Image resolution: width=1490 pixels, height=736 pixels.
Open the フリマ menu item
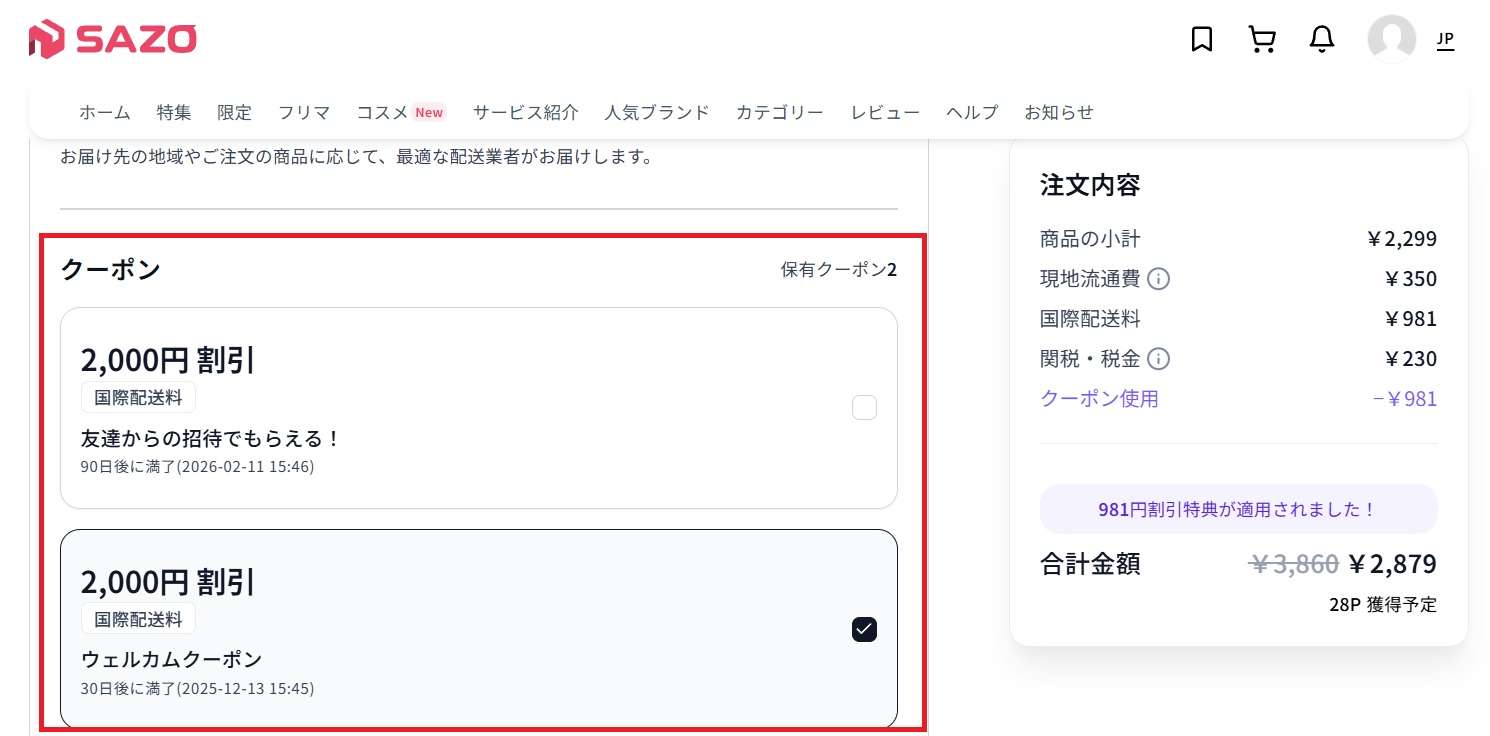304,112
